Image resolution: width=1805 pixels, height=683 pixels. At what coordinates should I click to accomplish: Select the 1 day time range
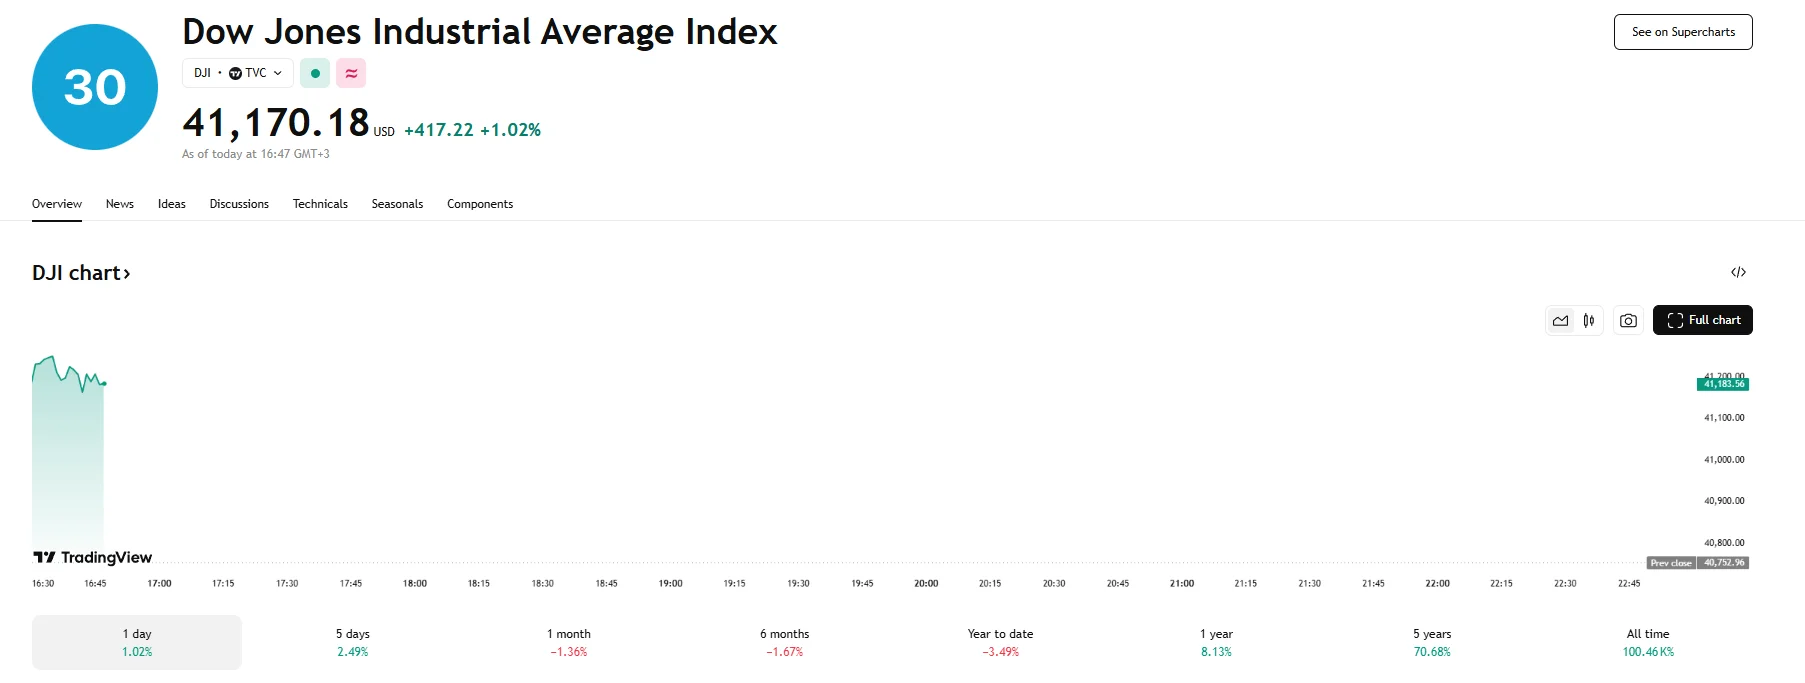pos(136,641)
